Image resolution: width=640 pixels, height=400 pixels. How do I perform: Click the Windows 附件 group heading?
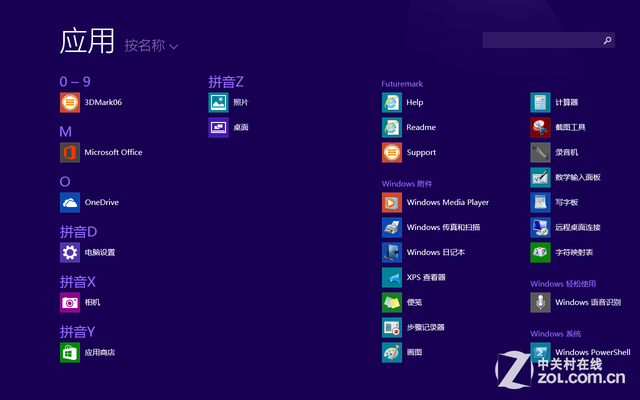pyautogui.click(x=407, y=184)
